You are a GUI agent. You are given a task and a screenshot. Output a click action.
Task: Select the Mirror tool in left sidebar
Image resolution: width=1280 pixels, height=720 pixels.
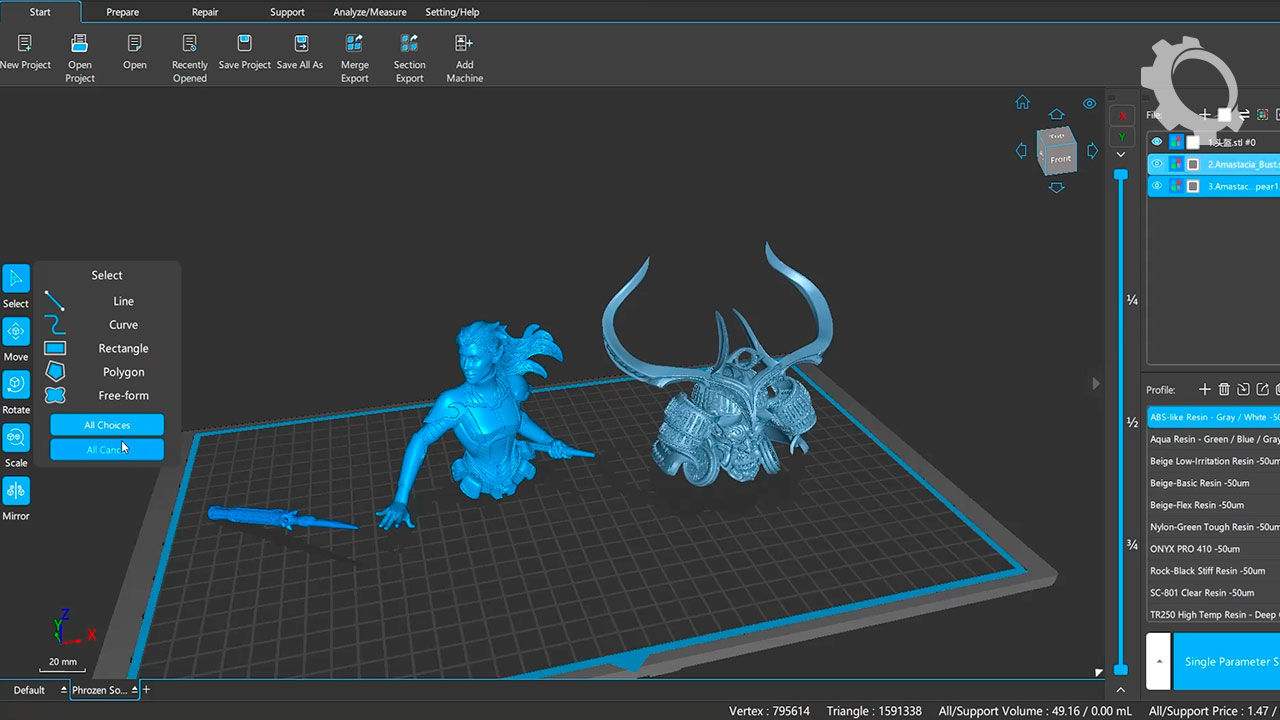[x=16, y=491]
